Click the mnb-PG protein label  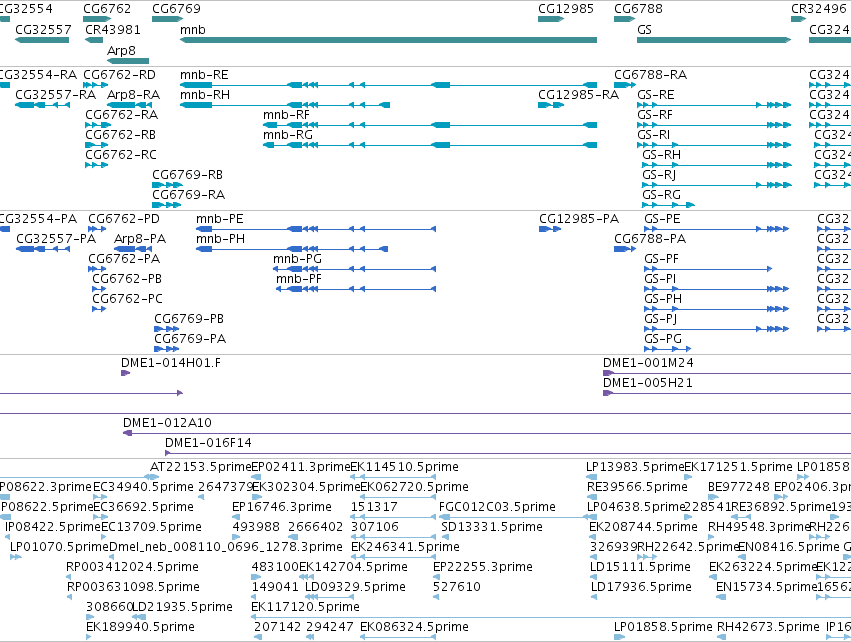297,259
